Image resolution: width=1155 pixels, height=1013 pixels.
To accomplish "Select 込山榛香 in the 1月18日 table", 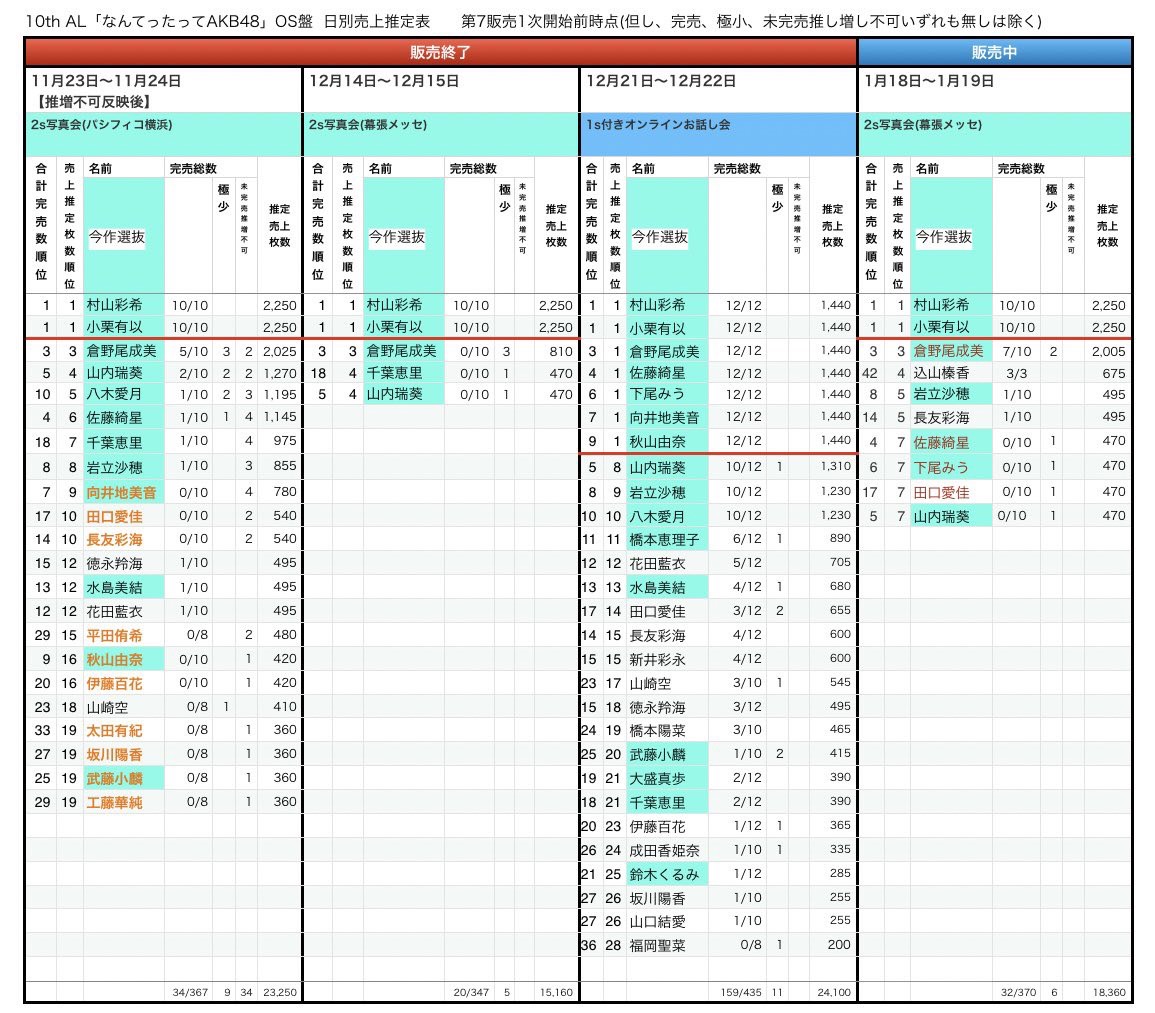I will (941, 374).
